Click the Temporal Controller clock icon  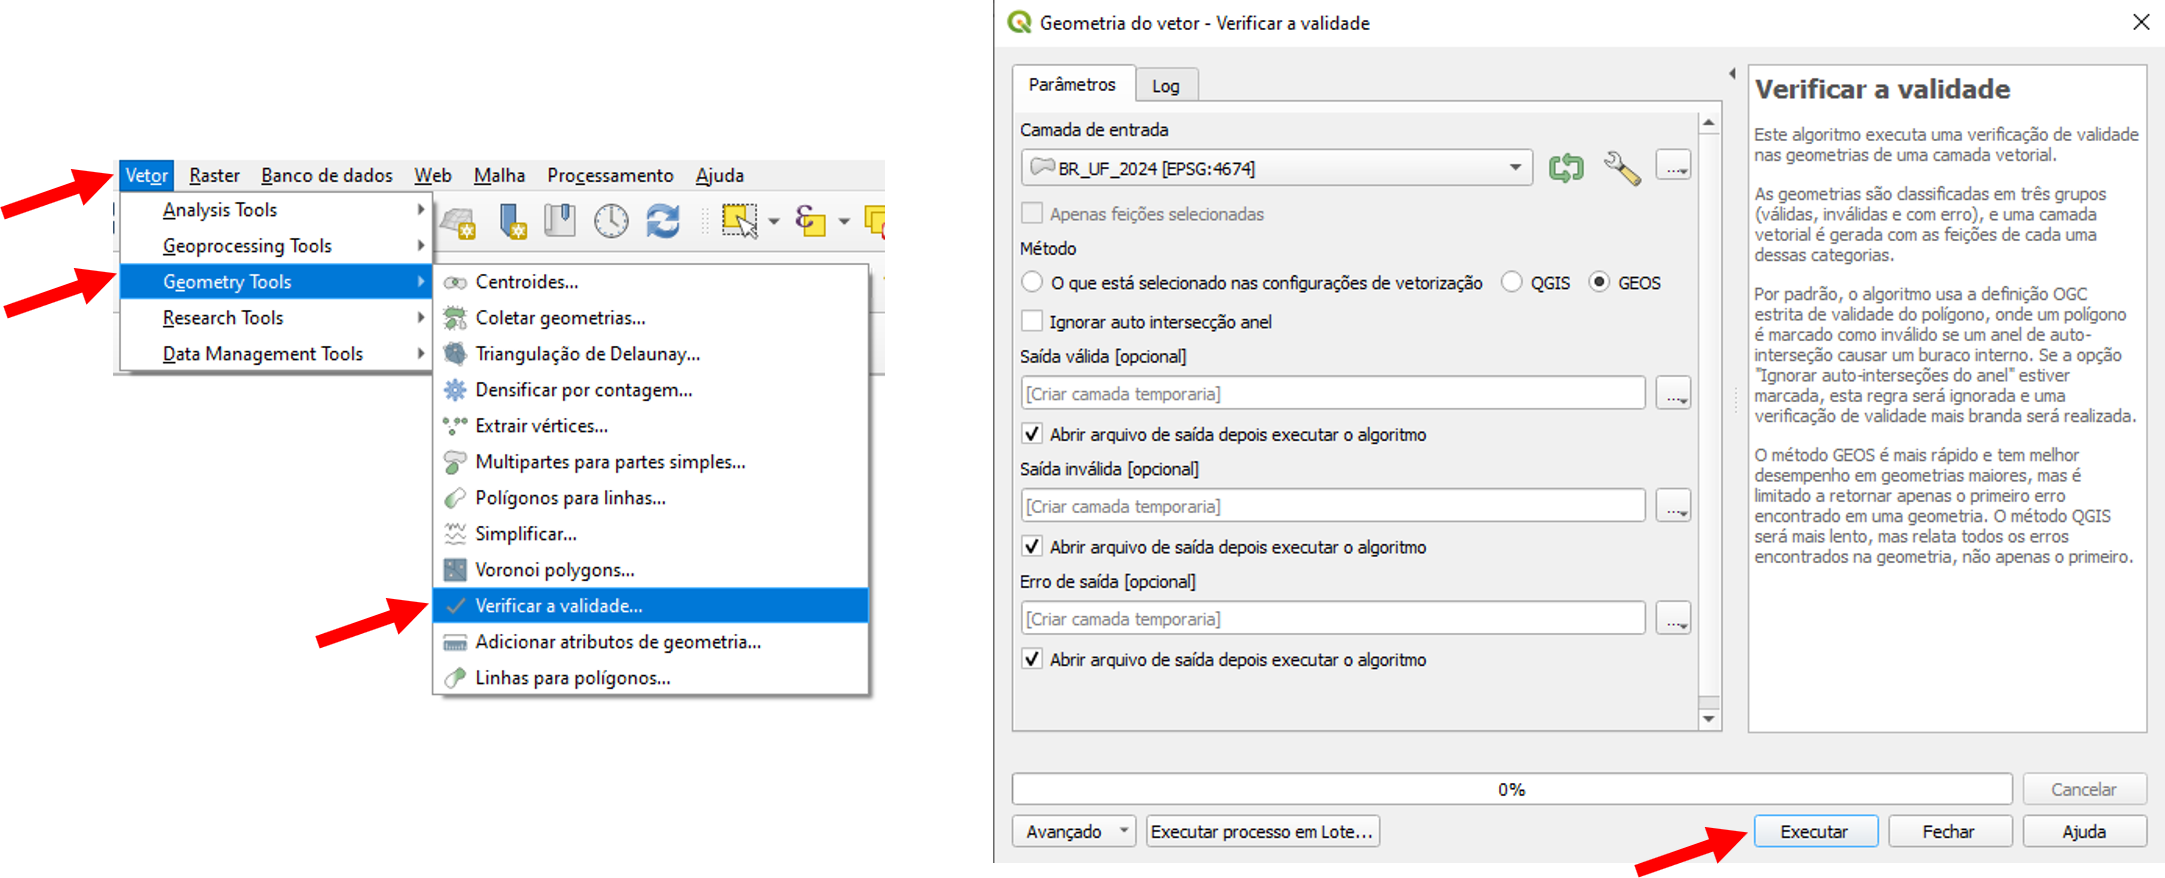[x=611, y=220]
